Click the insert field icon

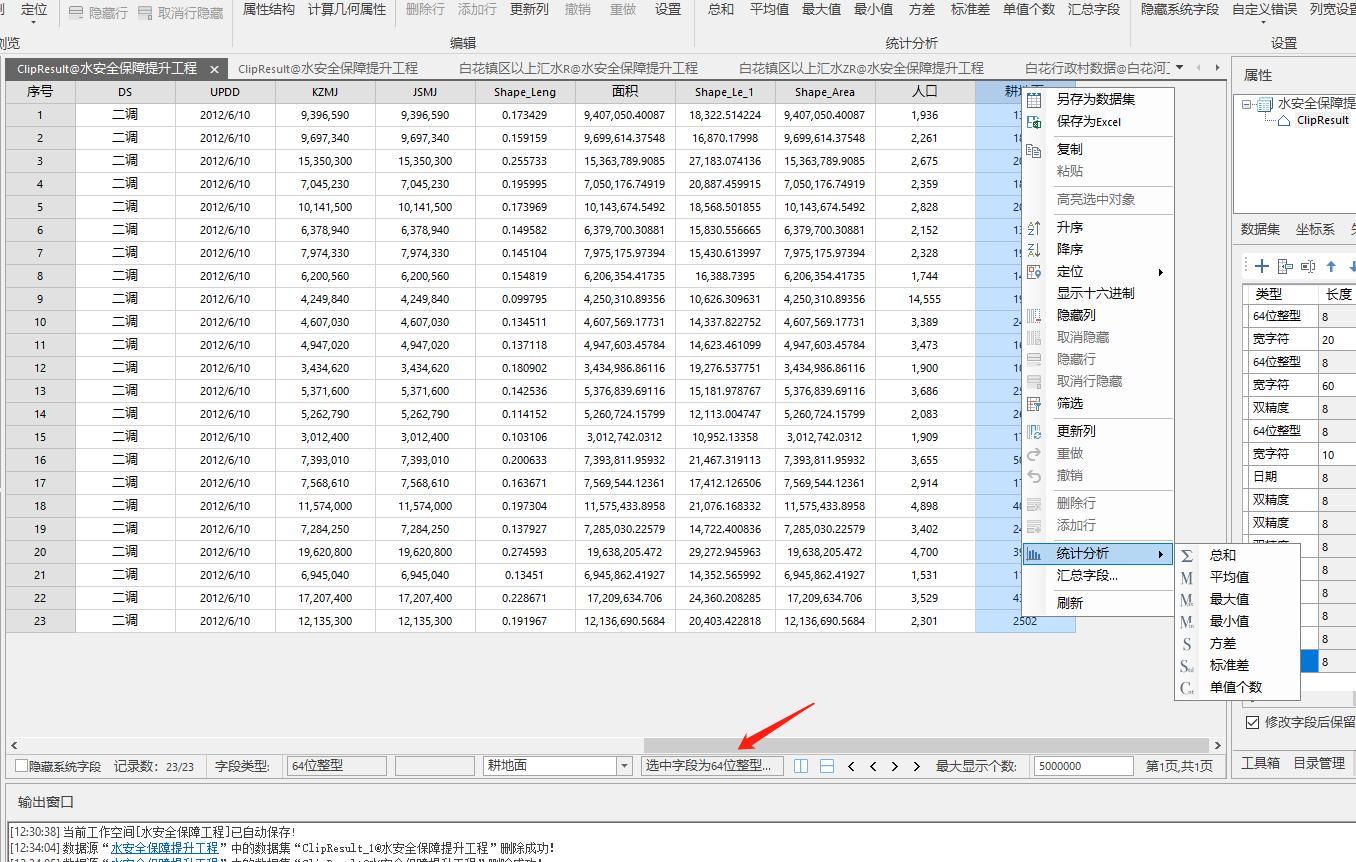[x=1286, y=266]
